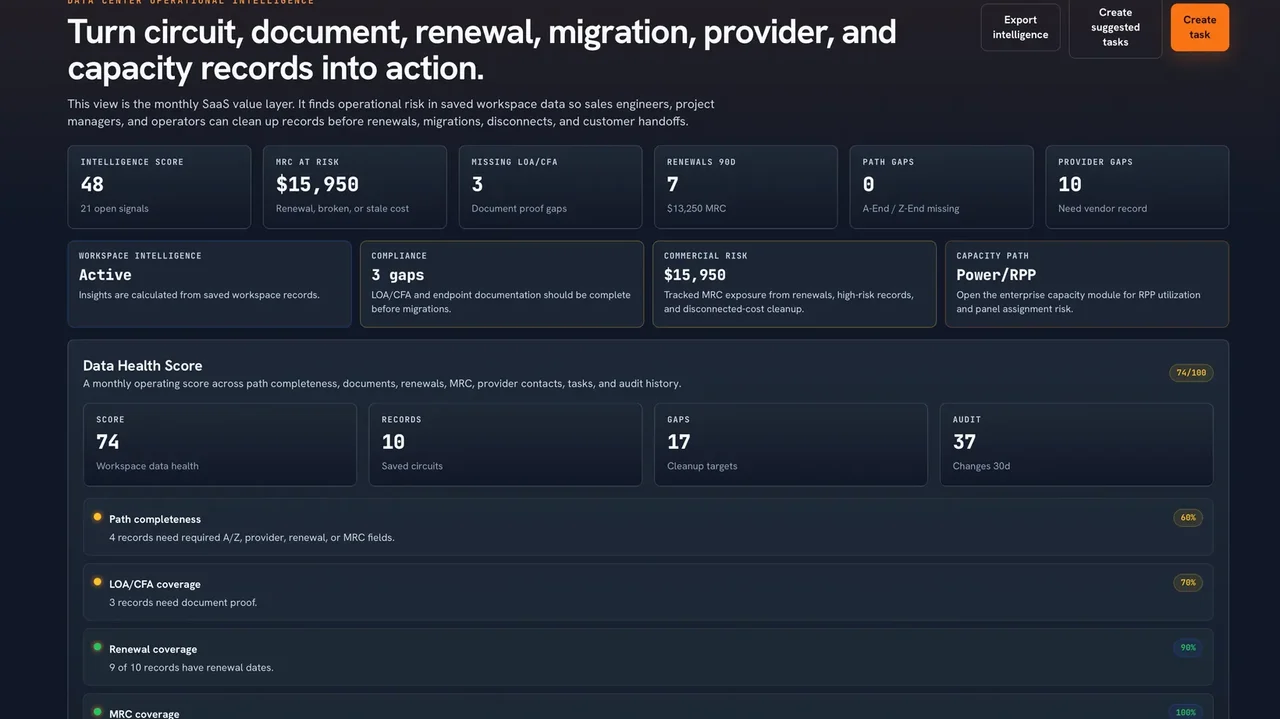Click the orange dot beside LOA/CFA coverage
The width and height of the screenshot is (1280, 719).
97,582
